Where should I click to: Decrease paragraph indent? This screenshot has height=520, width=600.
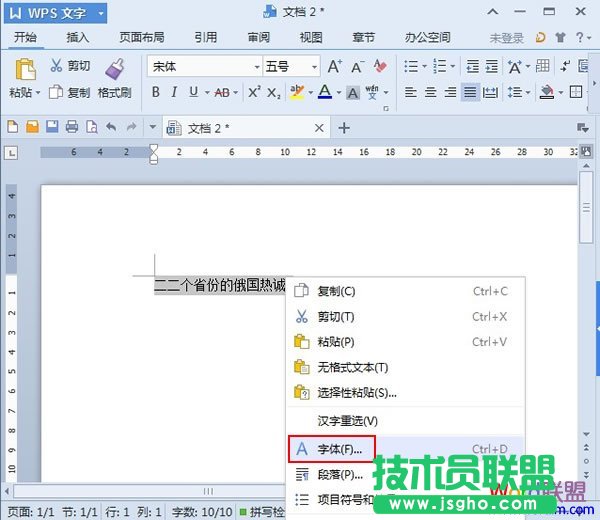tap(473, 67)
